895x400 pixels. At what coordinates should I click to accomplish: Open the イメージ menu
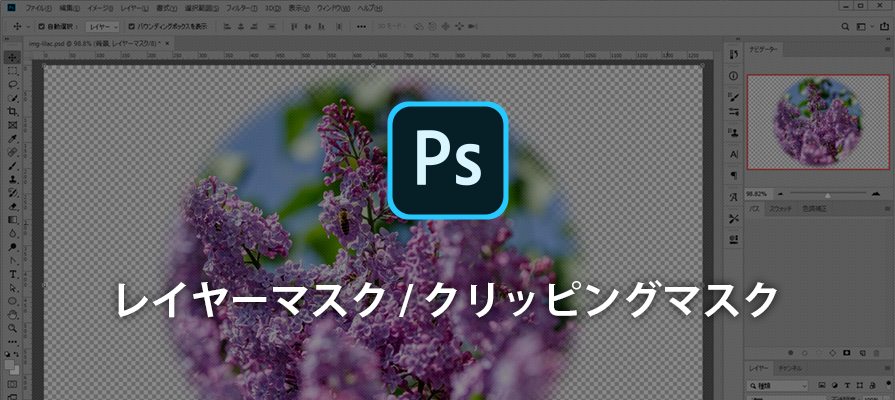(x=100, y=9)
